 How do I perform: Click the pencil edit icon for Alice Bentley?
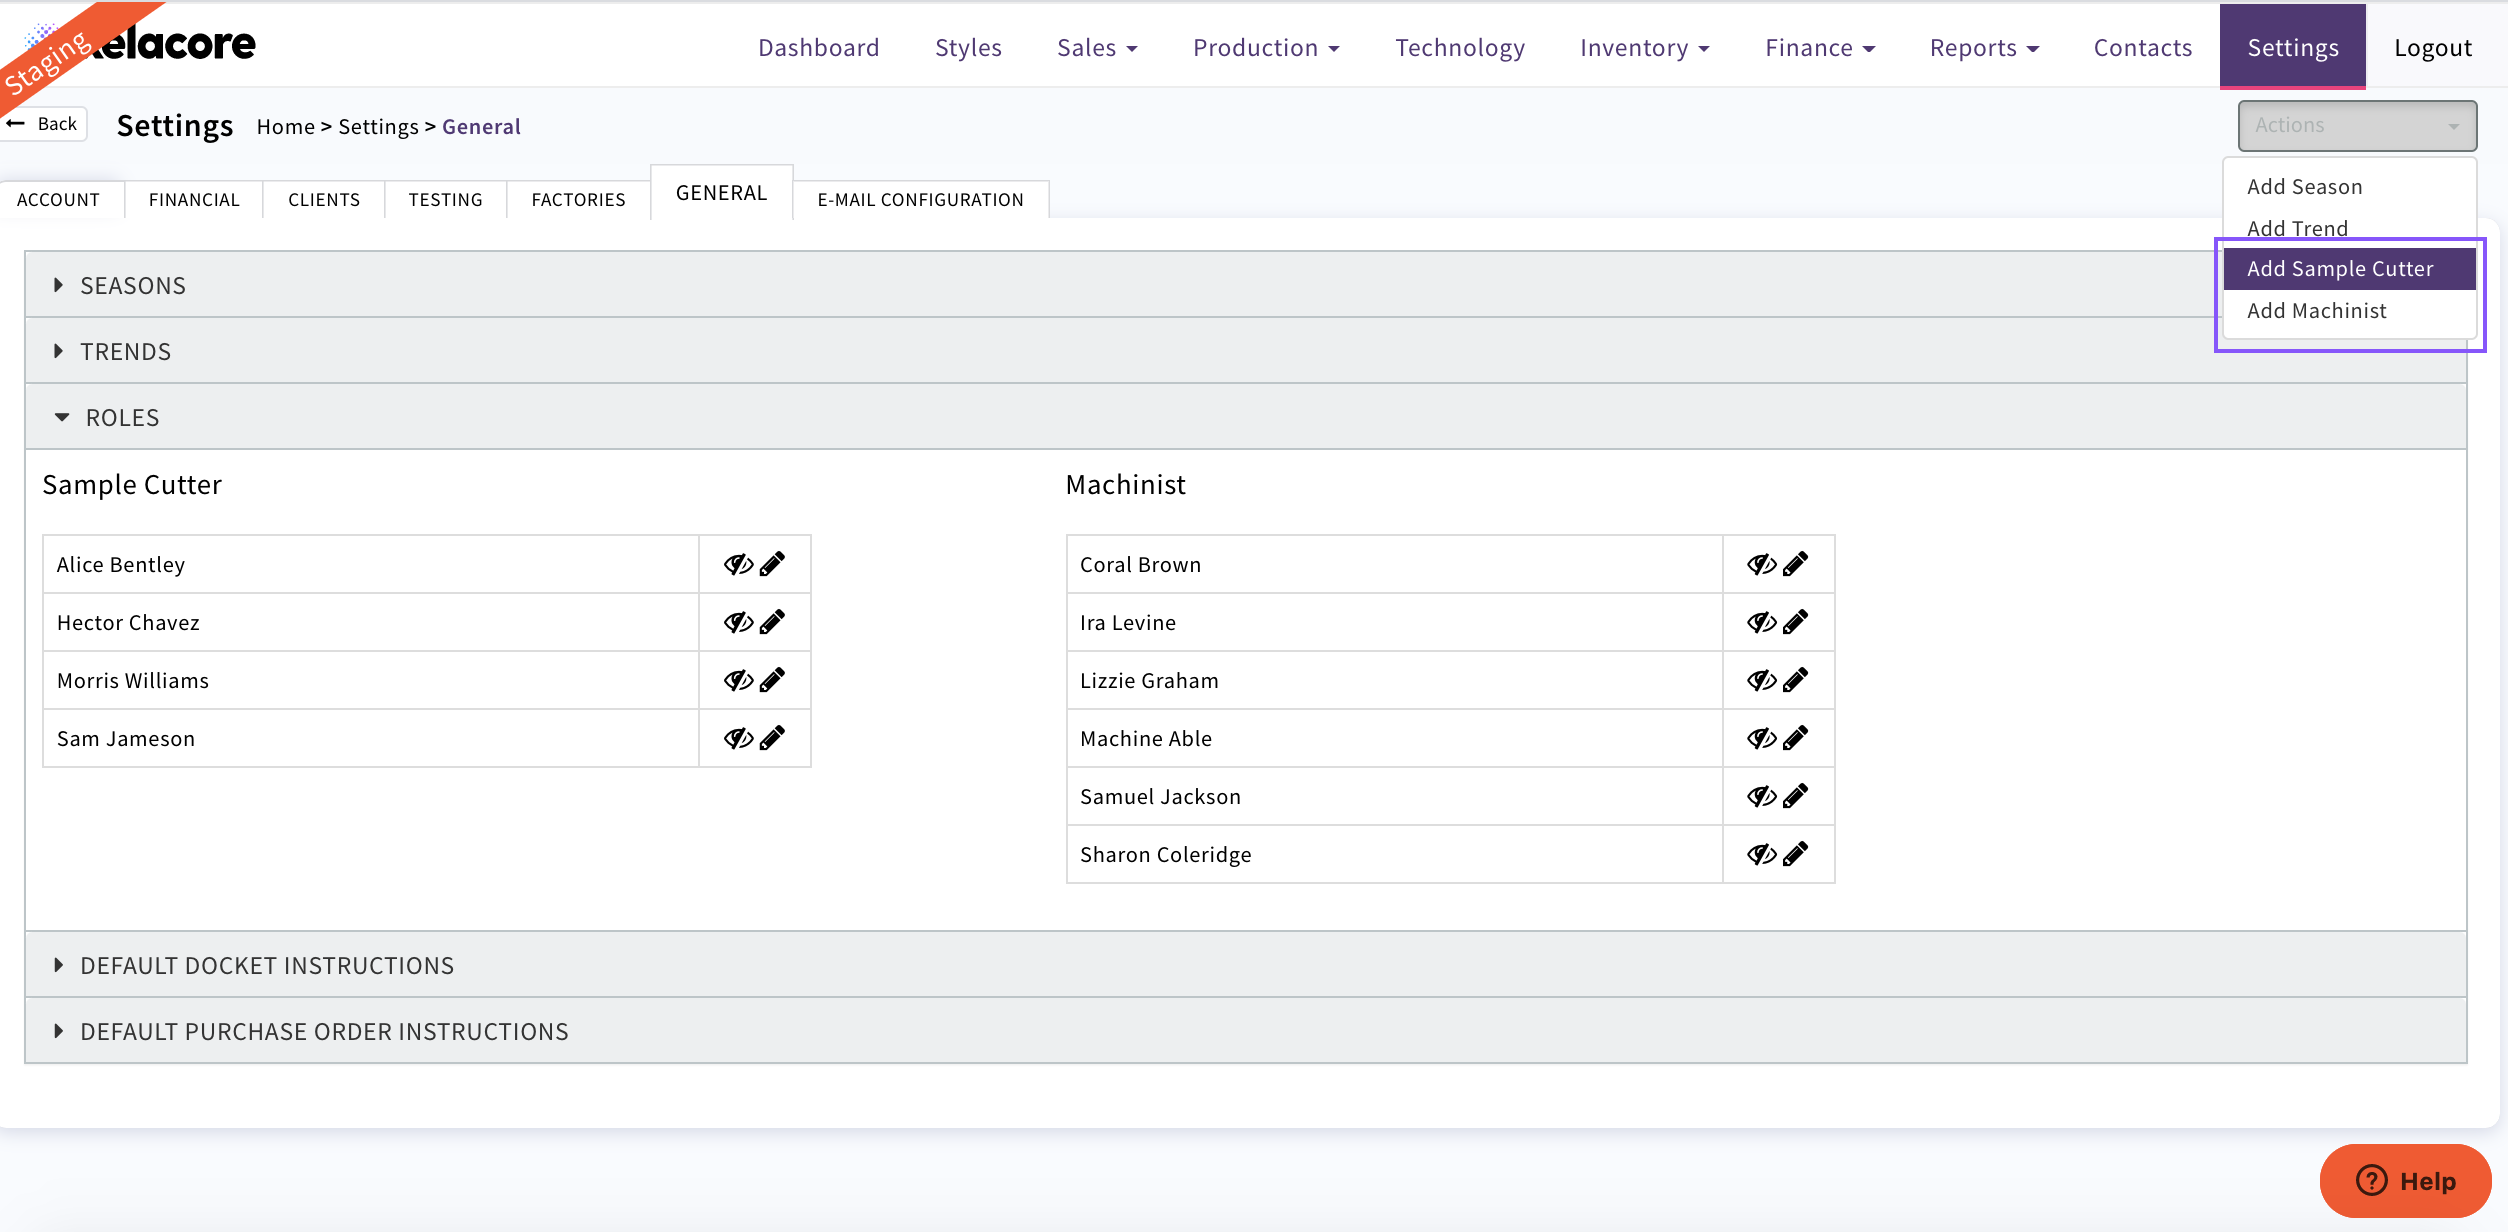772,564
